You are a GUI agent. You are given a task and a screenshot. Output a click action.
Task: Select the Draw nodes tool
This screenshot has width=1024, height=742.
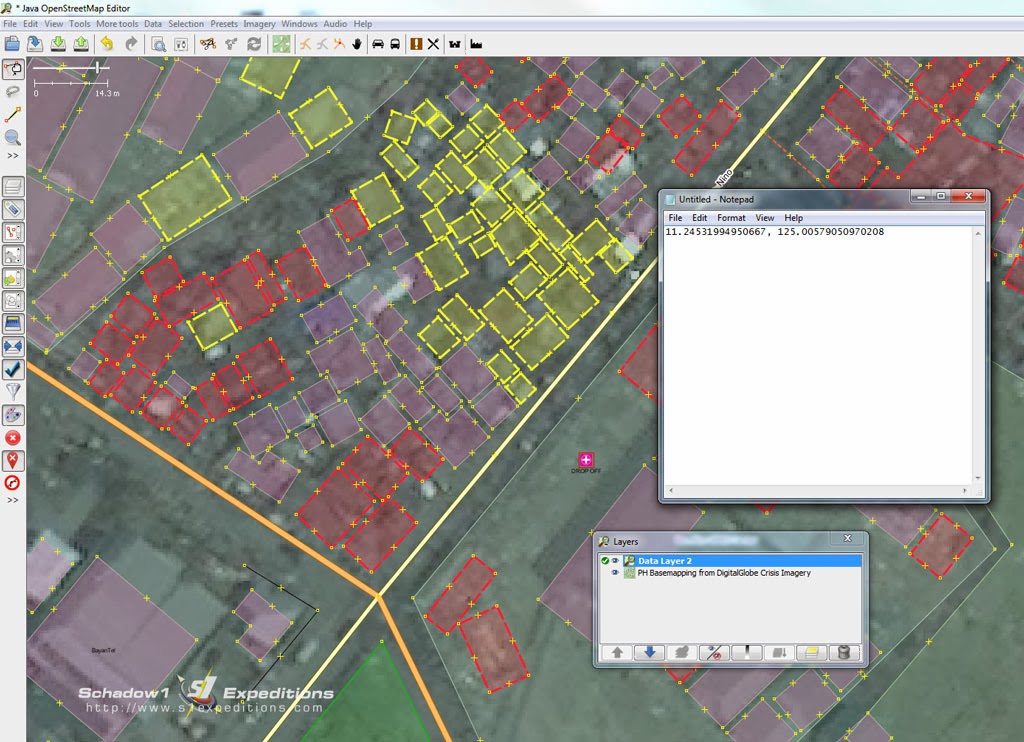(12, 112)
